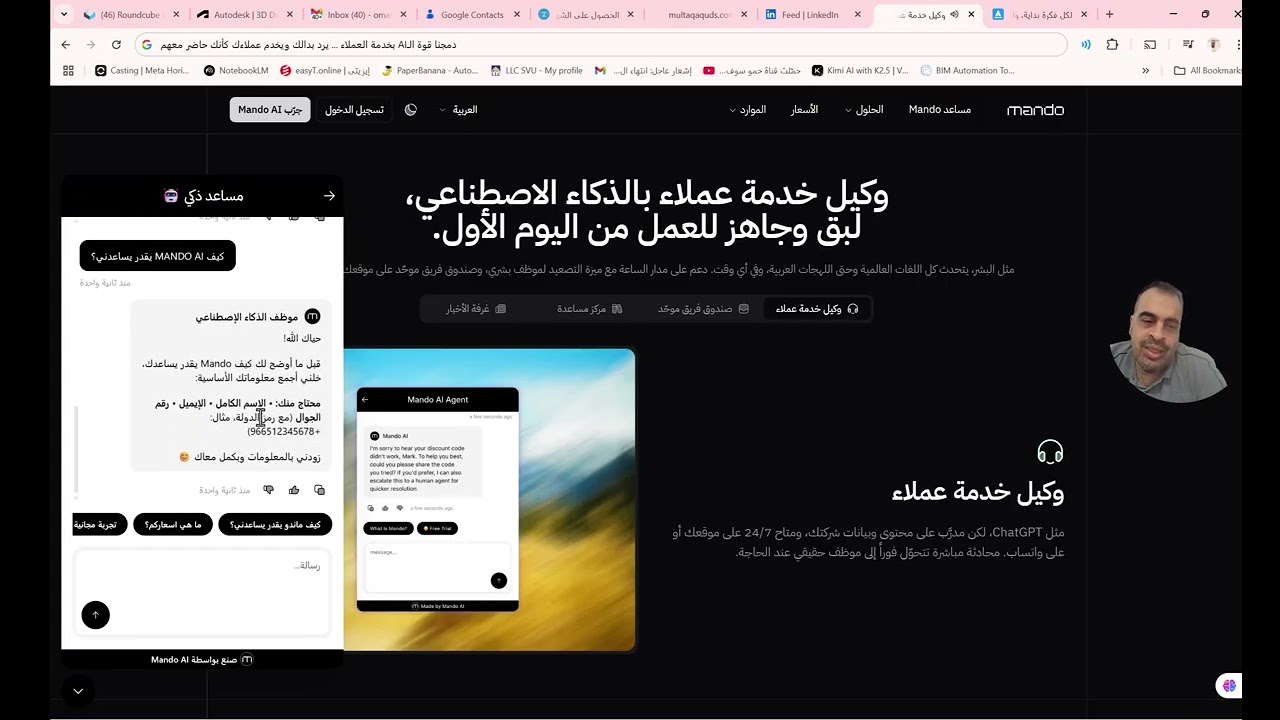1280x720 pixels.
Task: Click the robot emoji in مساعد ذكي header
Action: (171, 196)
